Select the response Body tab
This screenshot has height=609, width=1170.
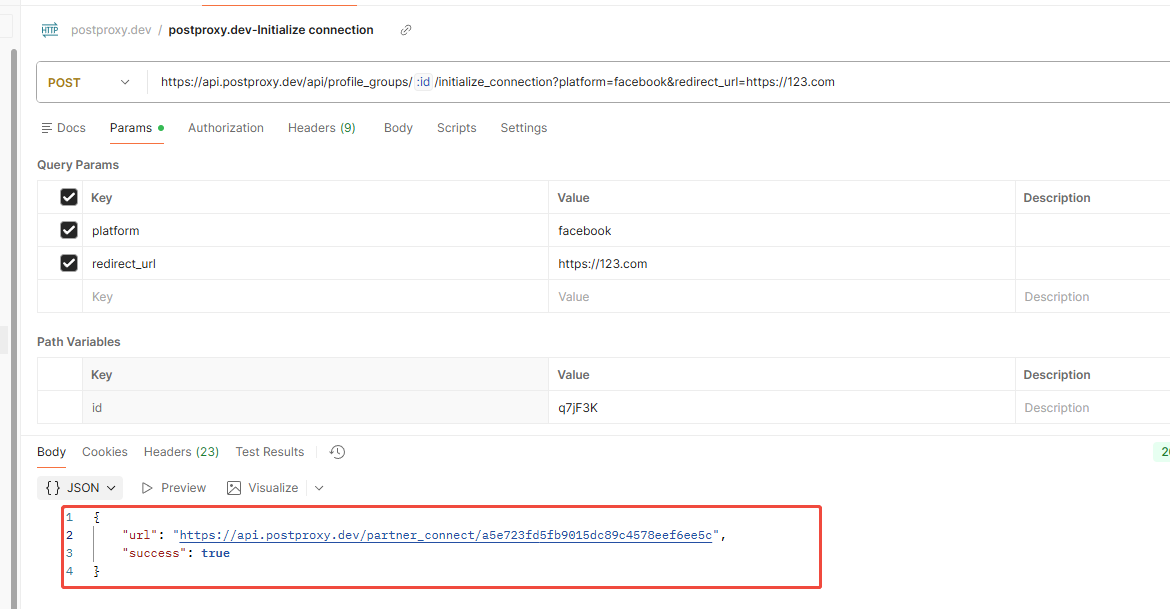pos(51,452)
